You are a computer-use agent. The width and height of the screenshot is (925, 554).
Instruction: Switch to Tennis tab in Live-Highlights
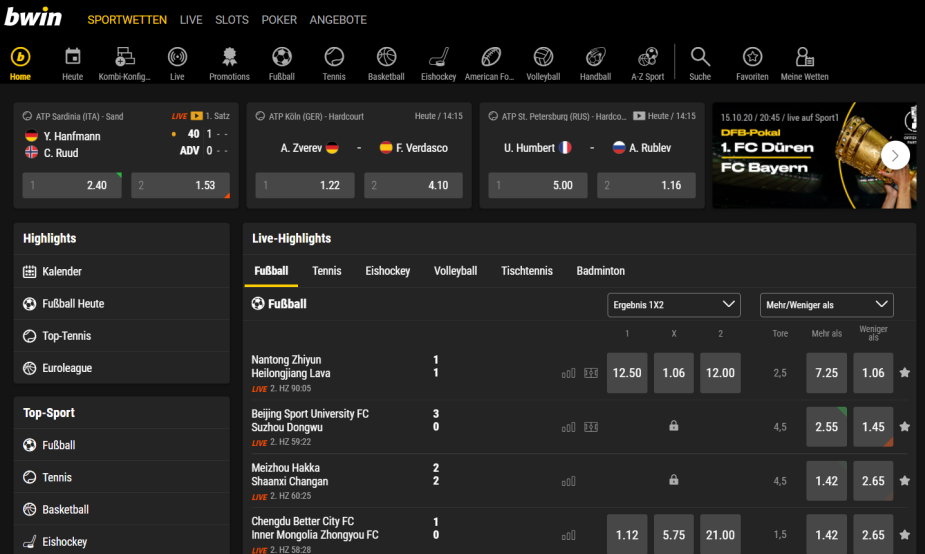(326, 271)
